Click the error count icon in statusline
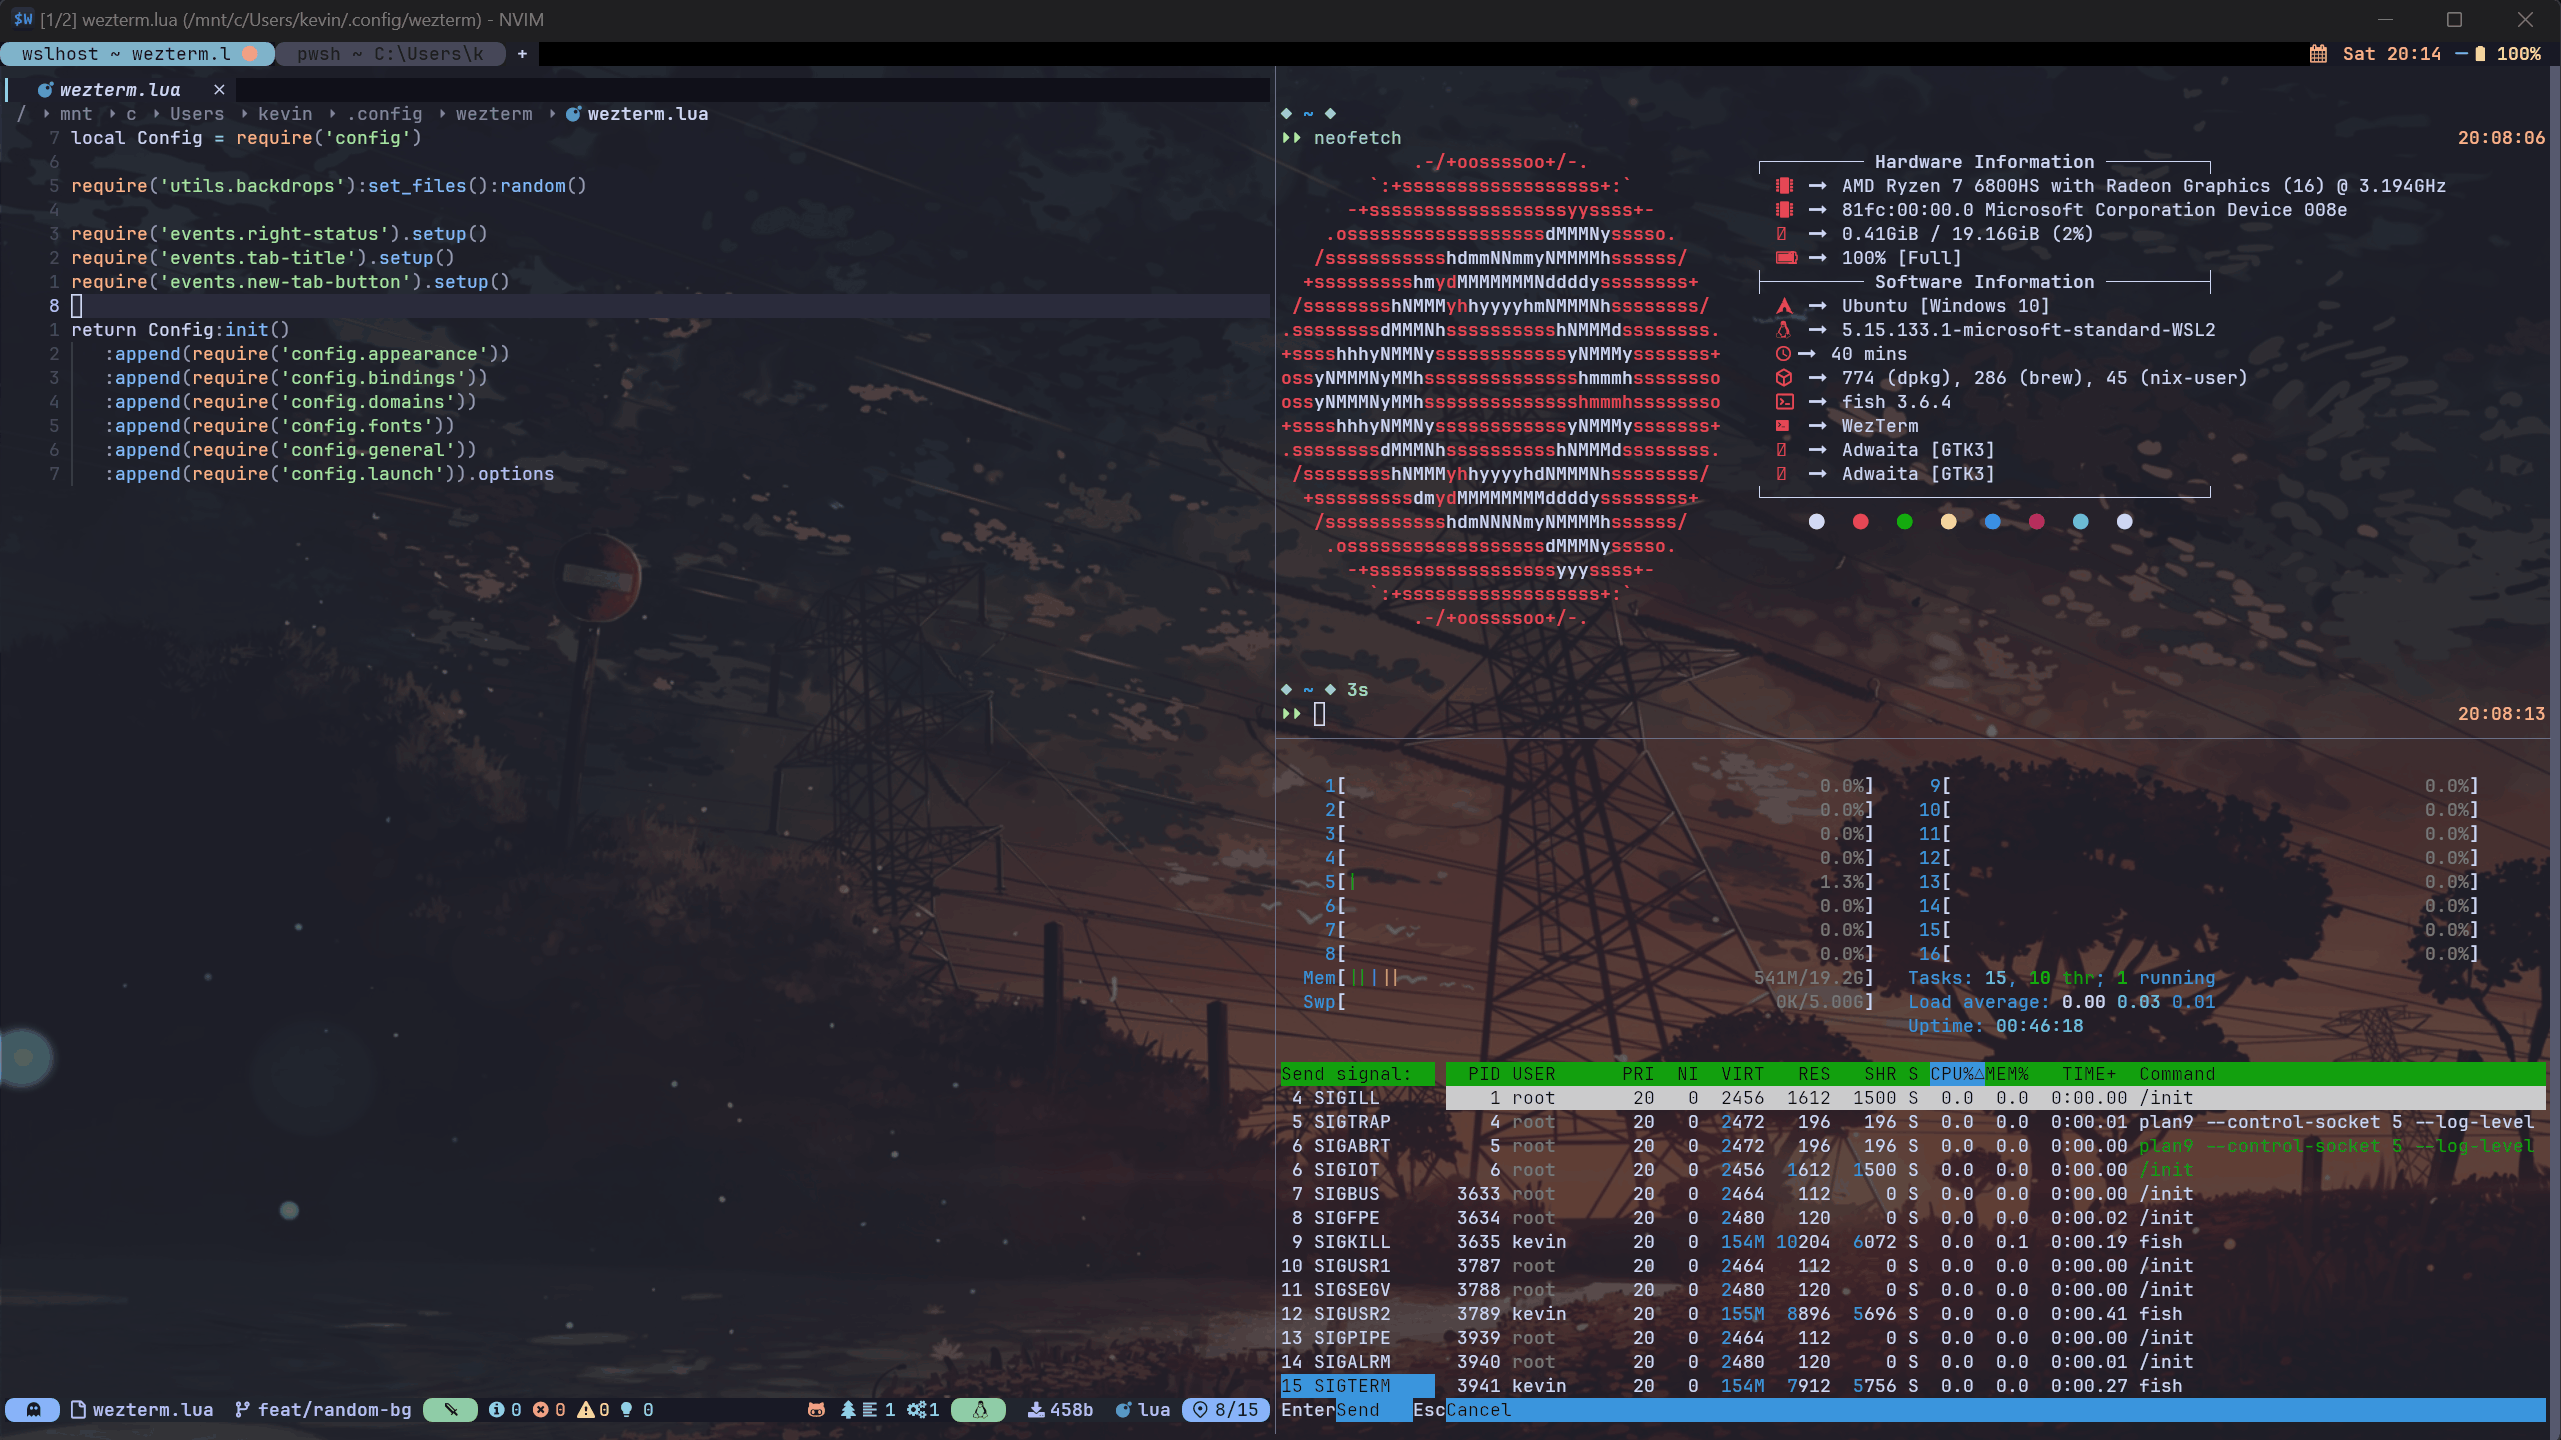This screenshot has height=1440, width=2561. pyautogui.click(x=541, y=1410)
